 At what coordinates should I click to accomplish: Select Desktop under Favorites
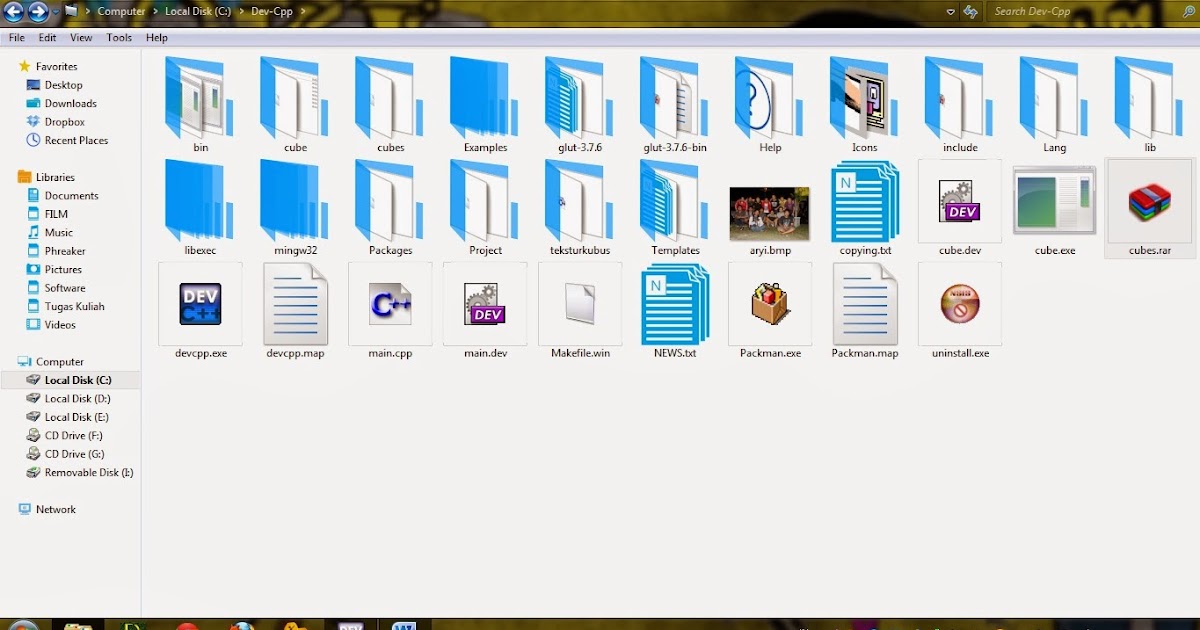tap(64, 85)
